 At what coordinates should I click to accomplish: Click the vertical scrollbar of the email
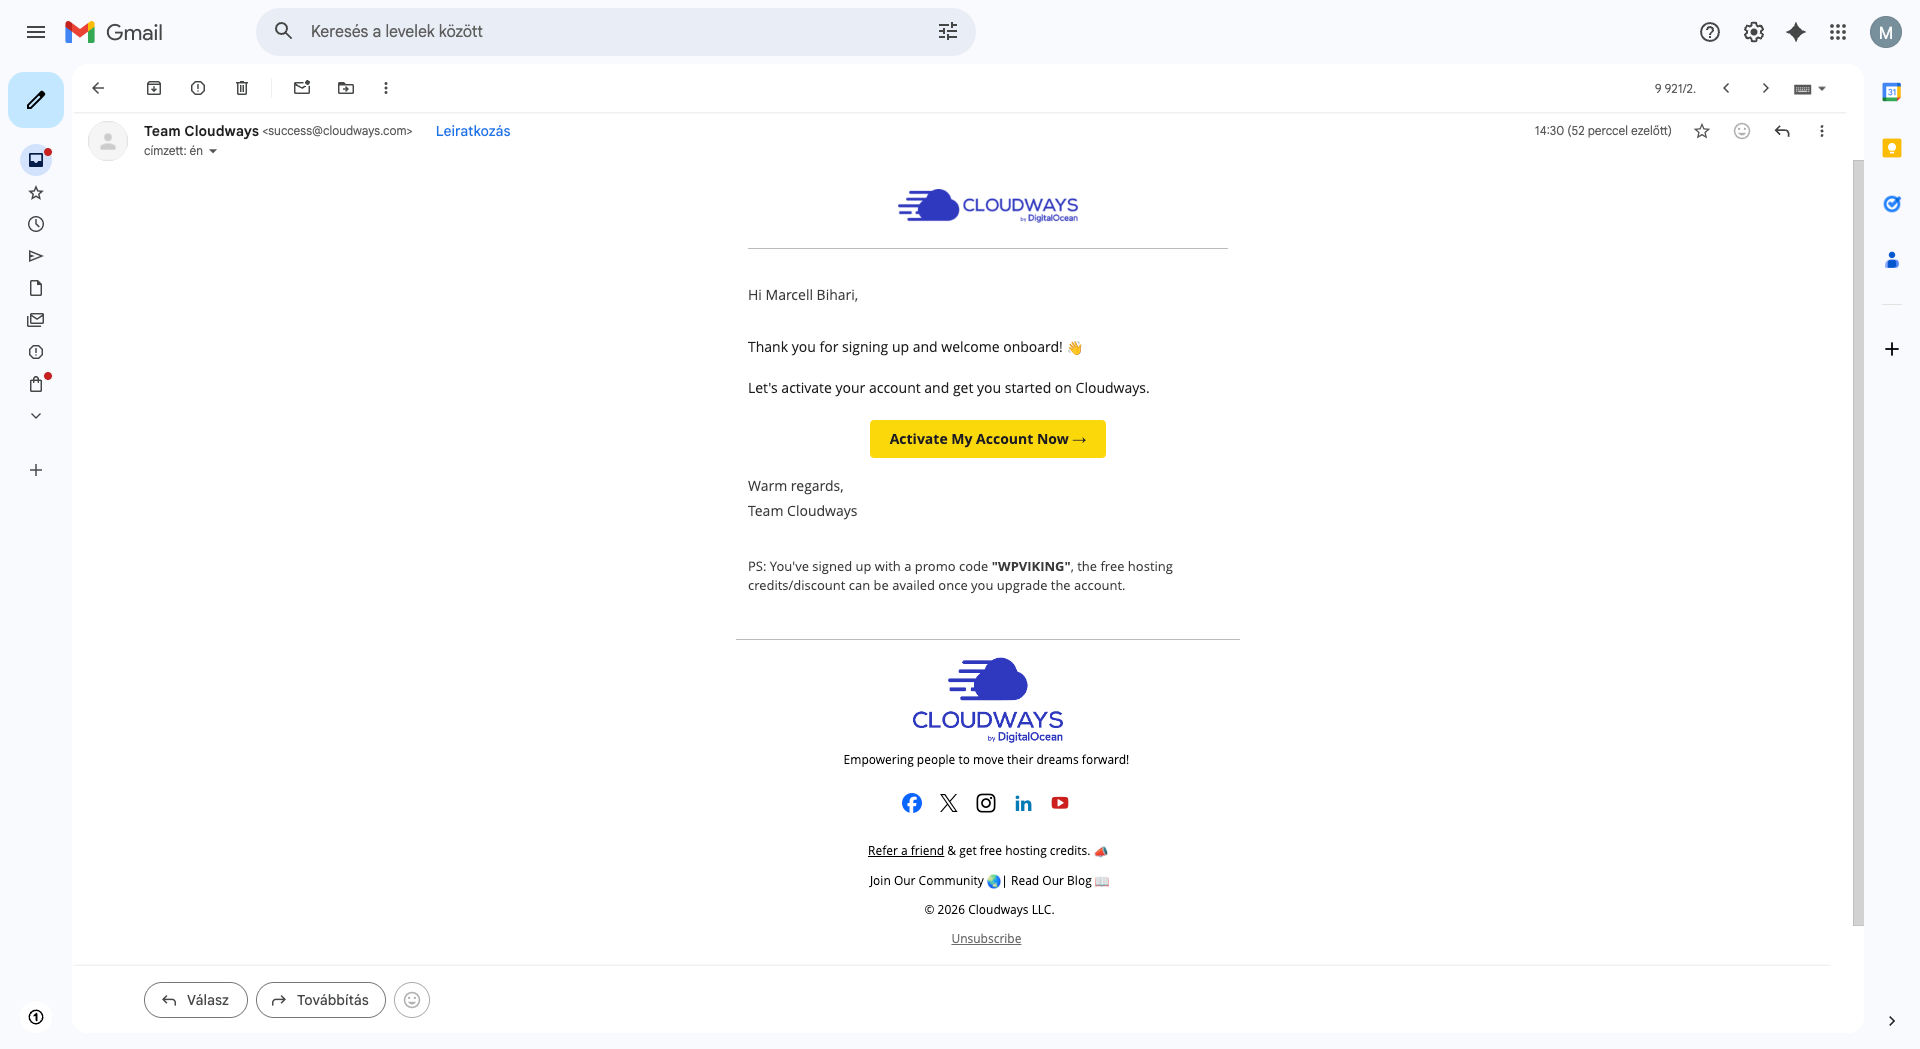point(1858,540)
